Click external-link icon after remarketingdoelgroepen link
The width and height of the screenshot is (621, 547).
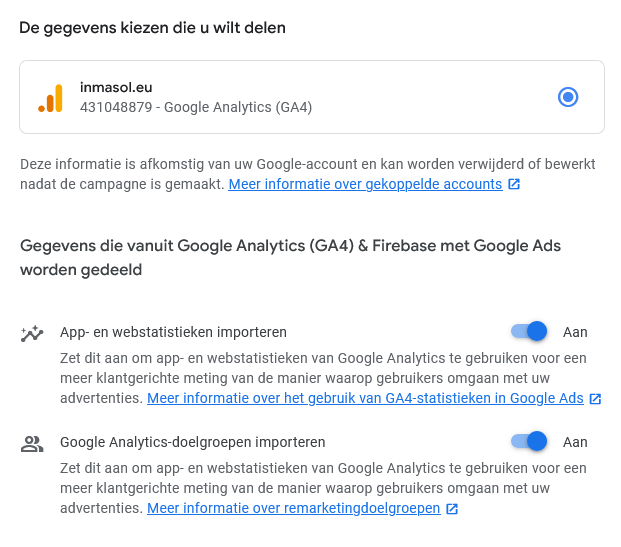click(452, 509)
